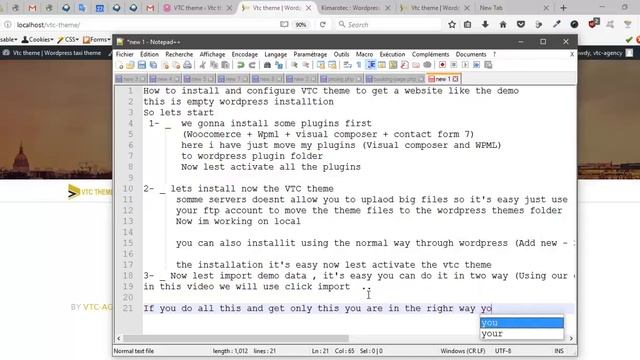Open the Exécution menu
This screenshot has width=640, height=360.
pos(392,54)
